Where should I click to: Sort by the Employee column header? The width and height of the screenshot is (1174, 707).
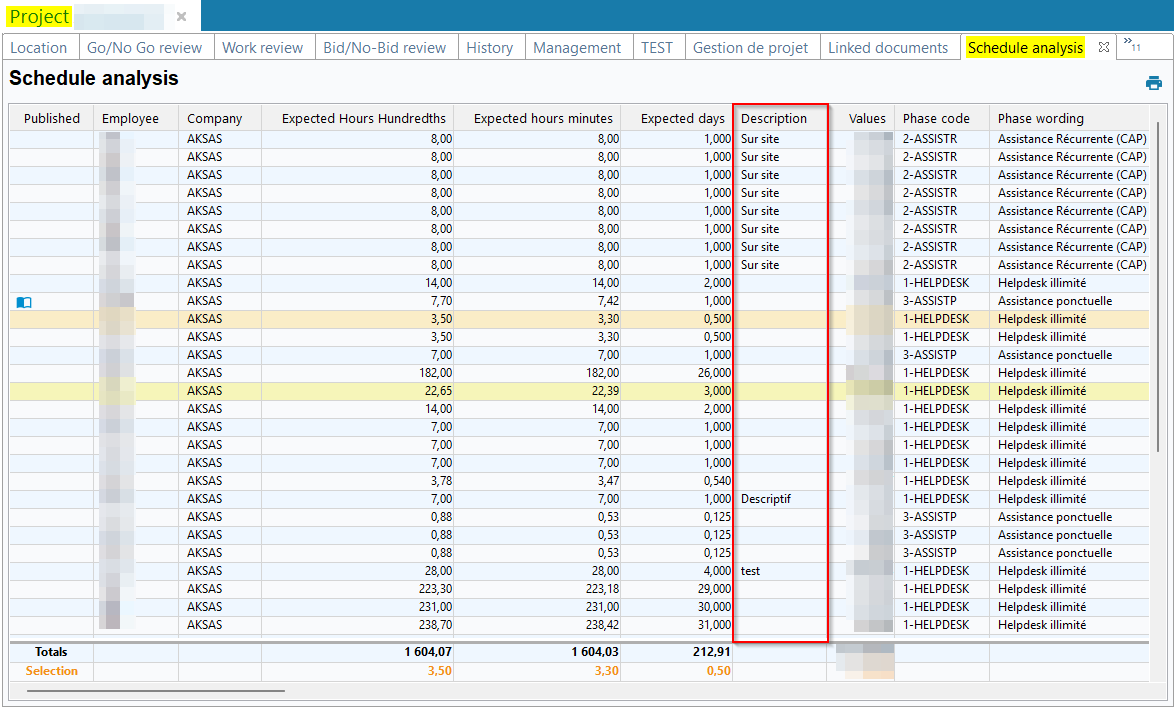130,118
